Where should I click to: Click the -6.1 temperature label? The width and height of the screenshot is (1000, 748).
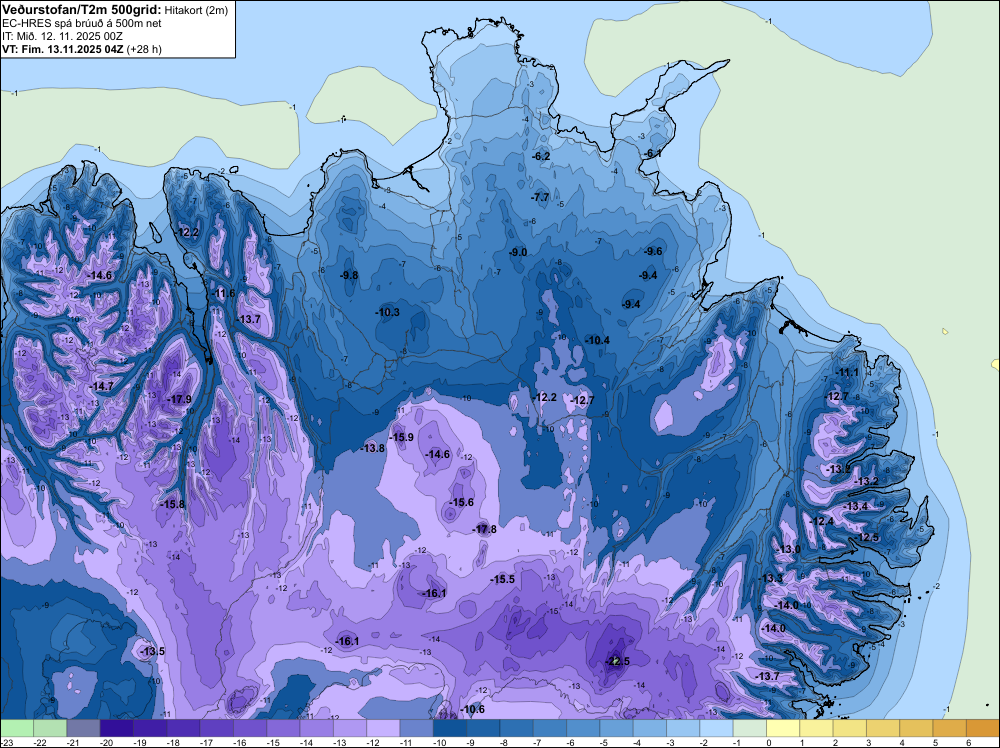tap(652, 154)
